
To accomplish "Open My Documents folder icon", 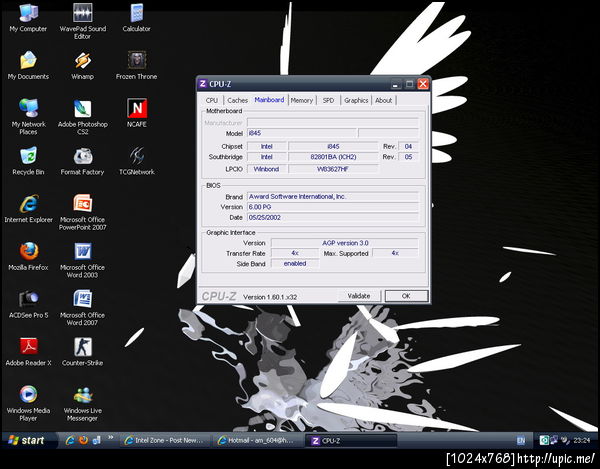I will tap(28, 66).
